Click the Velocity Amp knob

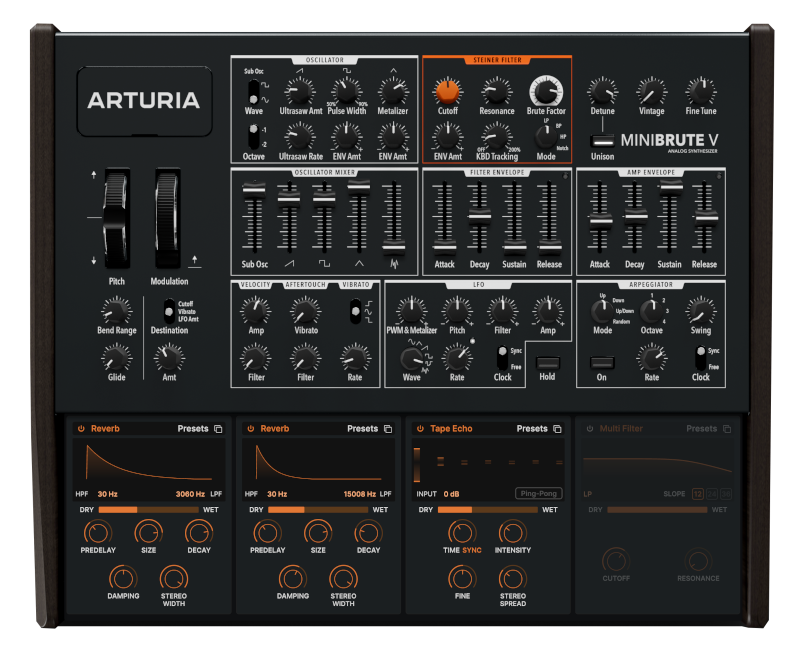pyautogui.click(x=256, y=311)
